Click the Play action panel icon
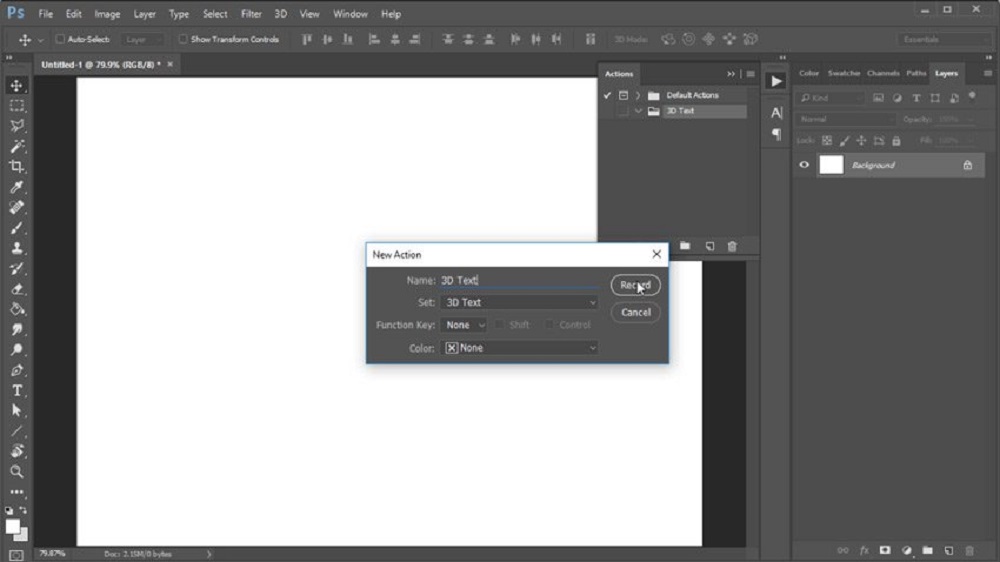Image resolution: width=1000 pixels, height=562 pixels. click(776, 81)
